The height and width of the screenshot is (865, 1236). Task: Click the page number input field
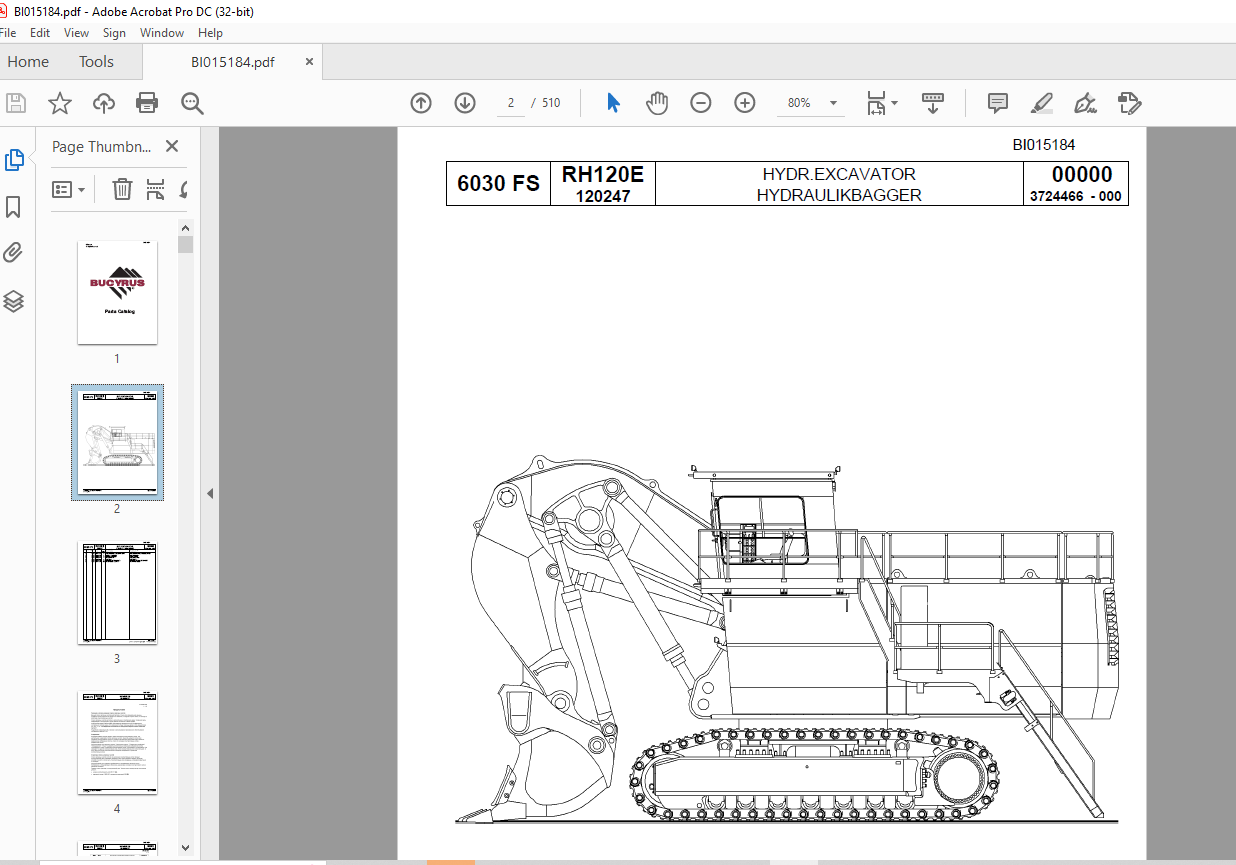click(510, 103)
